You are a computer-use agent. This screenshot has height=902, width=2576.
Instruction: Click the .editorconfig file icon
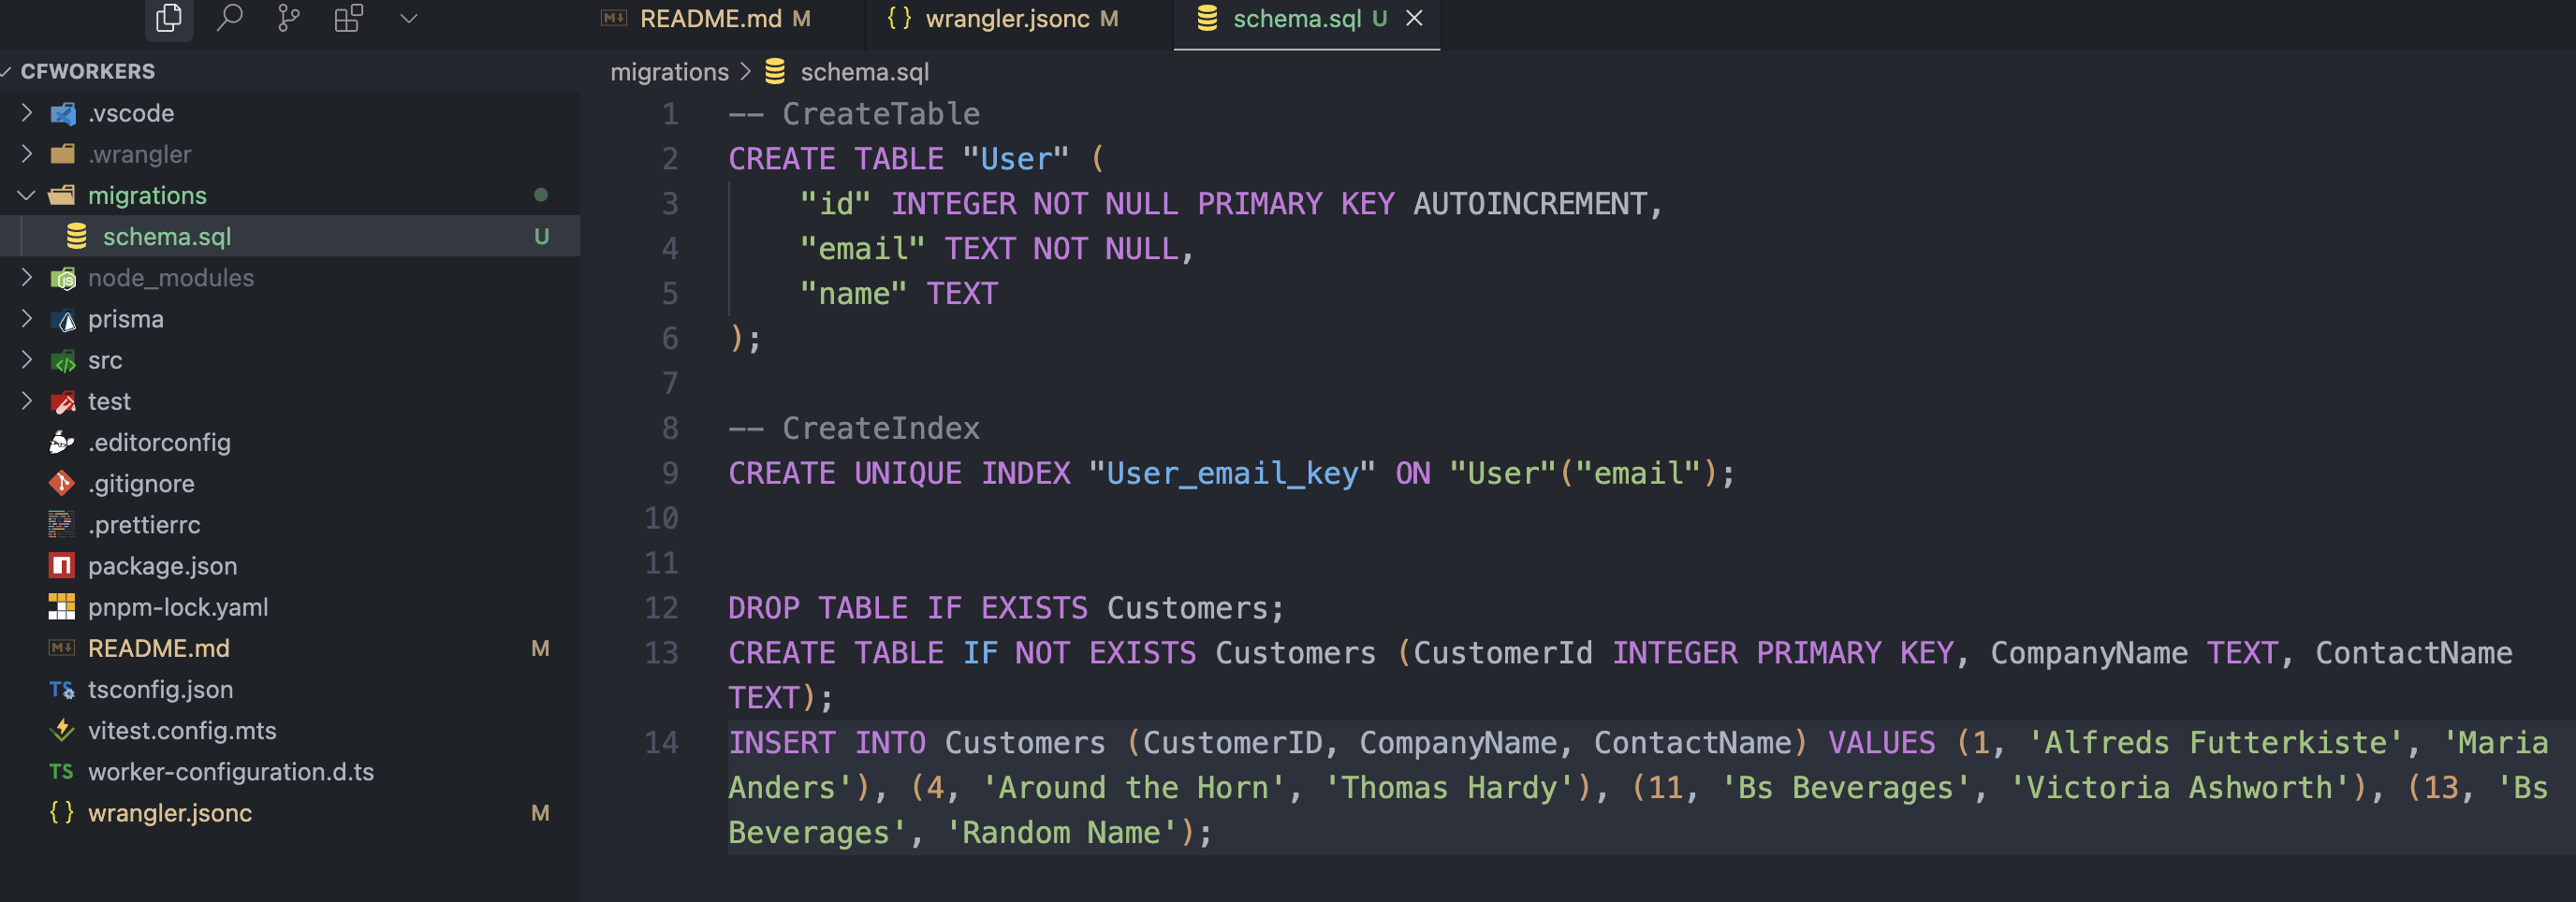tap(62, 442)
